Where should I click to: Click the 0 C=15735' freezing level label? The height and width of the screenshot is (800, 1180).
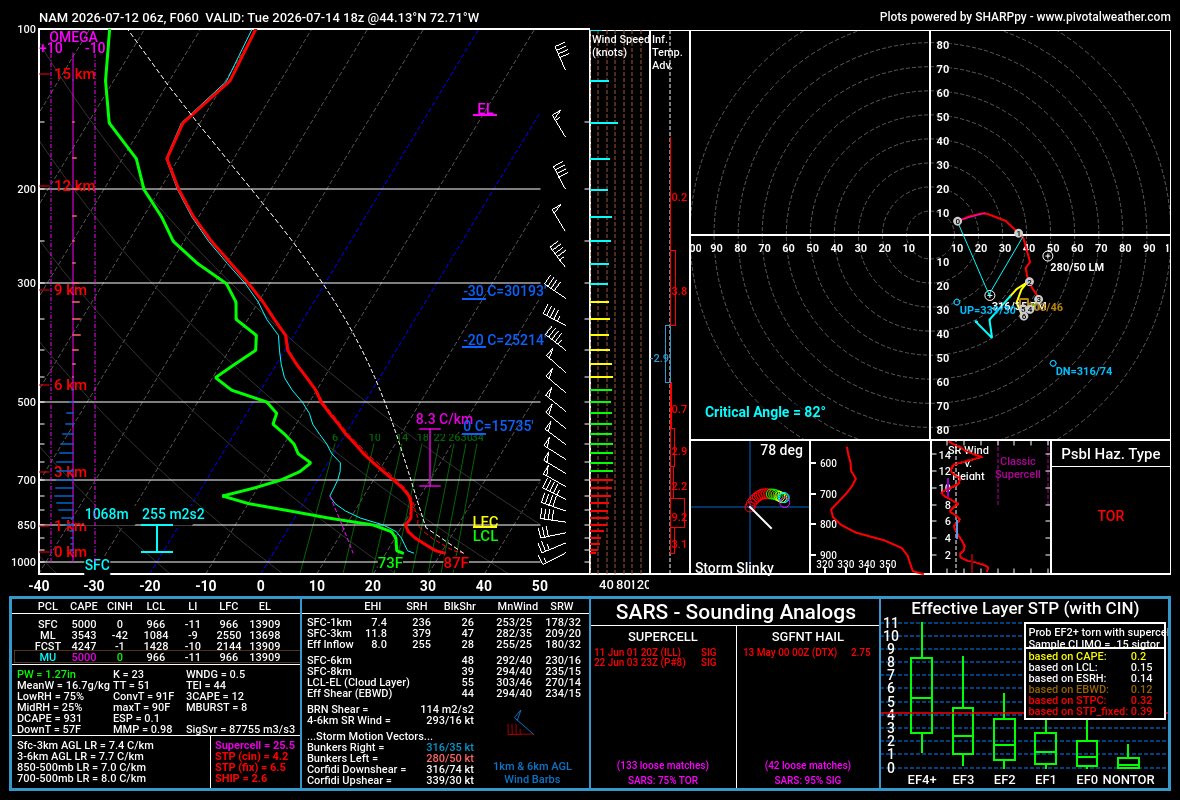coord(497,426)
